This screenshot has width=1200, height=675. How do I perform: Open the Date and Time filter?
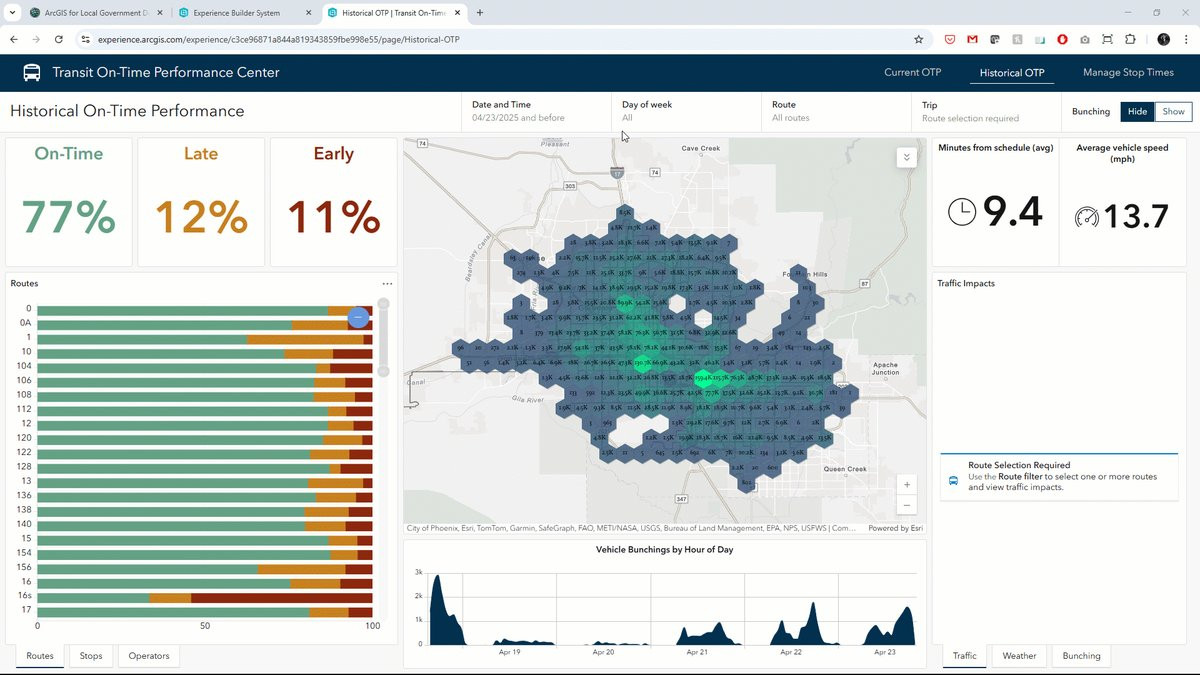tap(537, 111)
